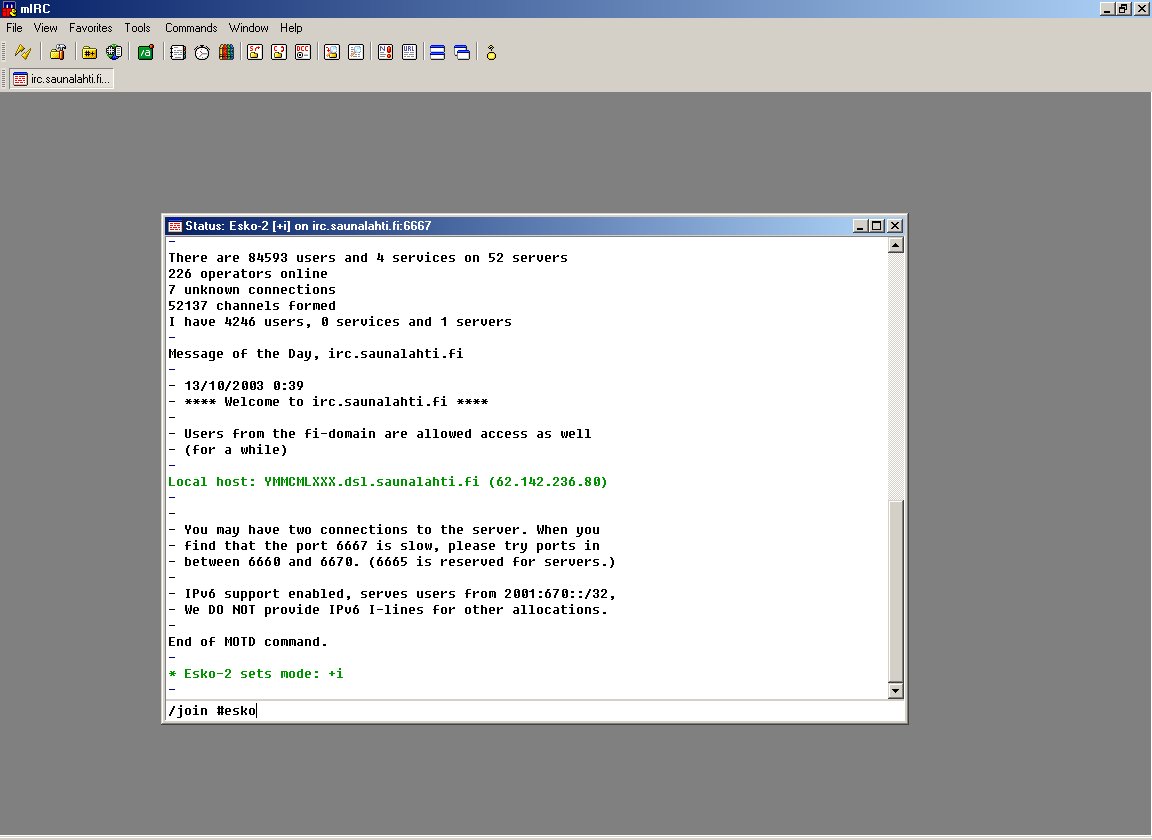Click the 'between 6660 and 6670' line
The width and height of the screenshot is (1152, 840).
point(392,562)
